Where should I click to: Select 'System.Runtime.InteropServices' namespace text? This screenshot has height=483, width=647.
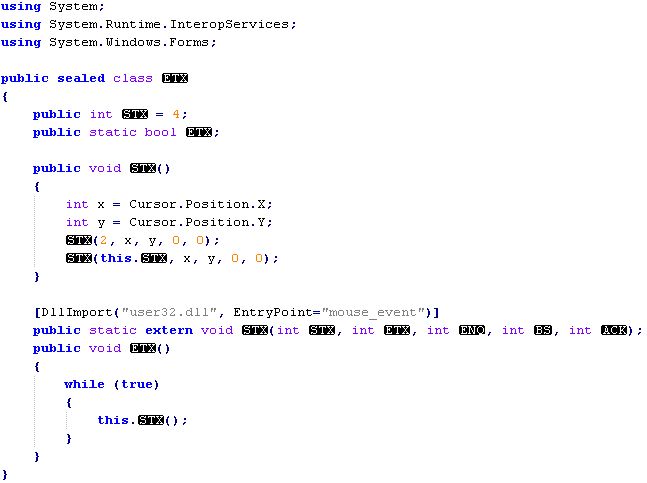click(169, 24)
